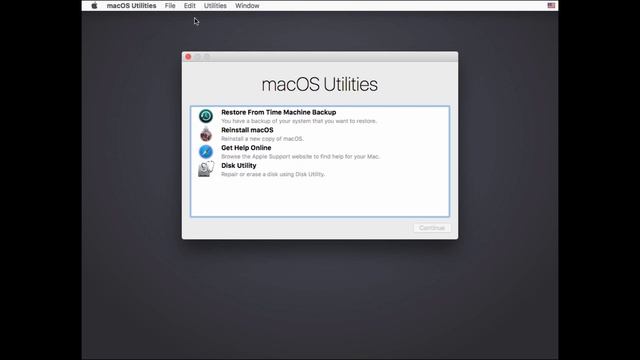Select the Disk Utility option

pyautogui.click(x=239, y=165)
